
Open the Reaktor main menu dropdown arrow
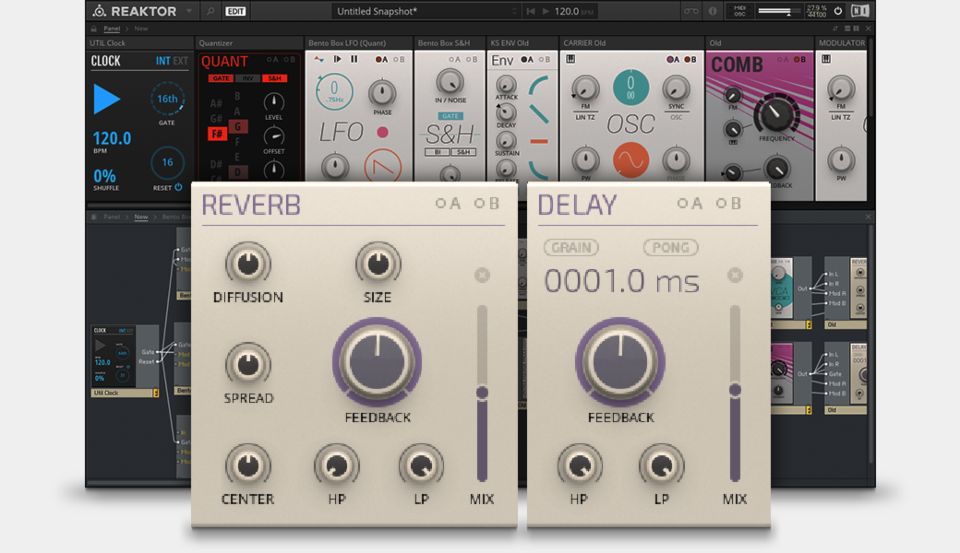coord(186,11)
